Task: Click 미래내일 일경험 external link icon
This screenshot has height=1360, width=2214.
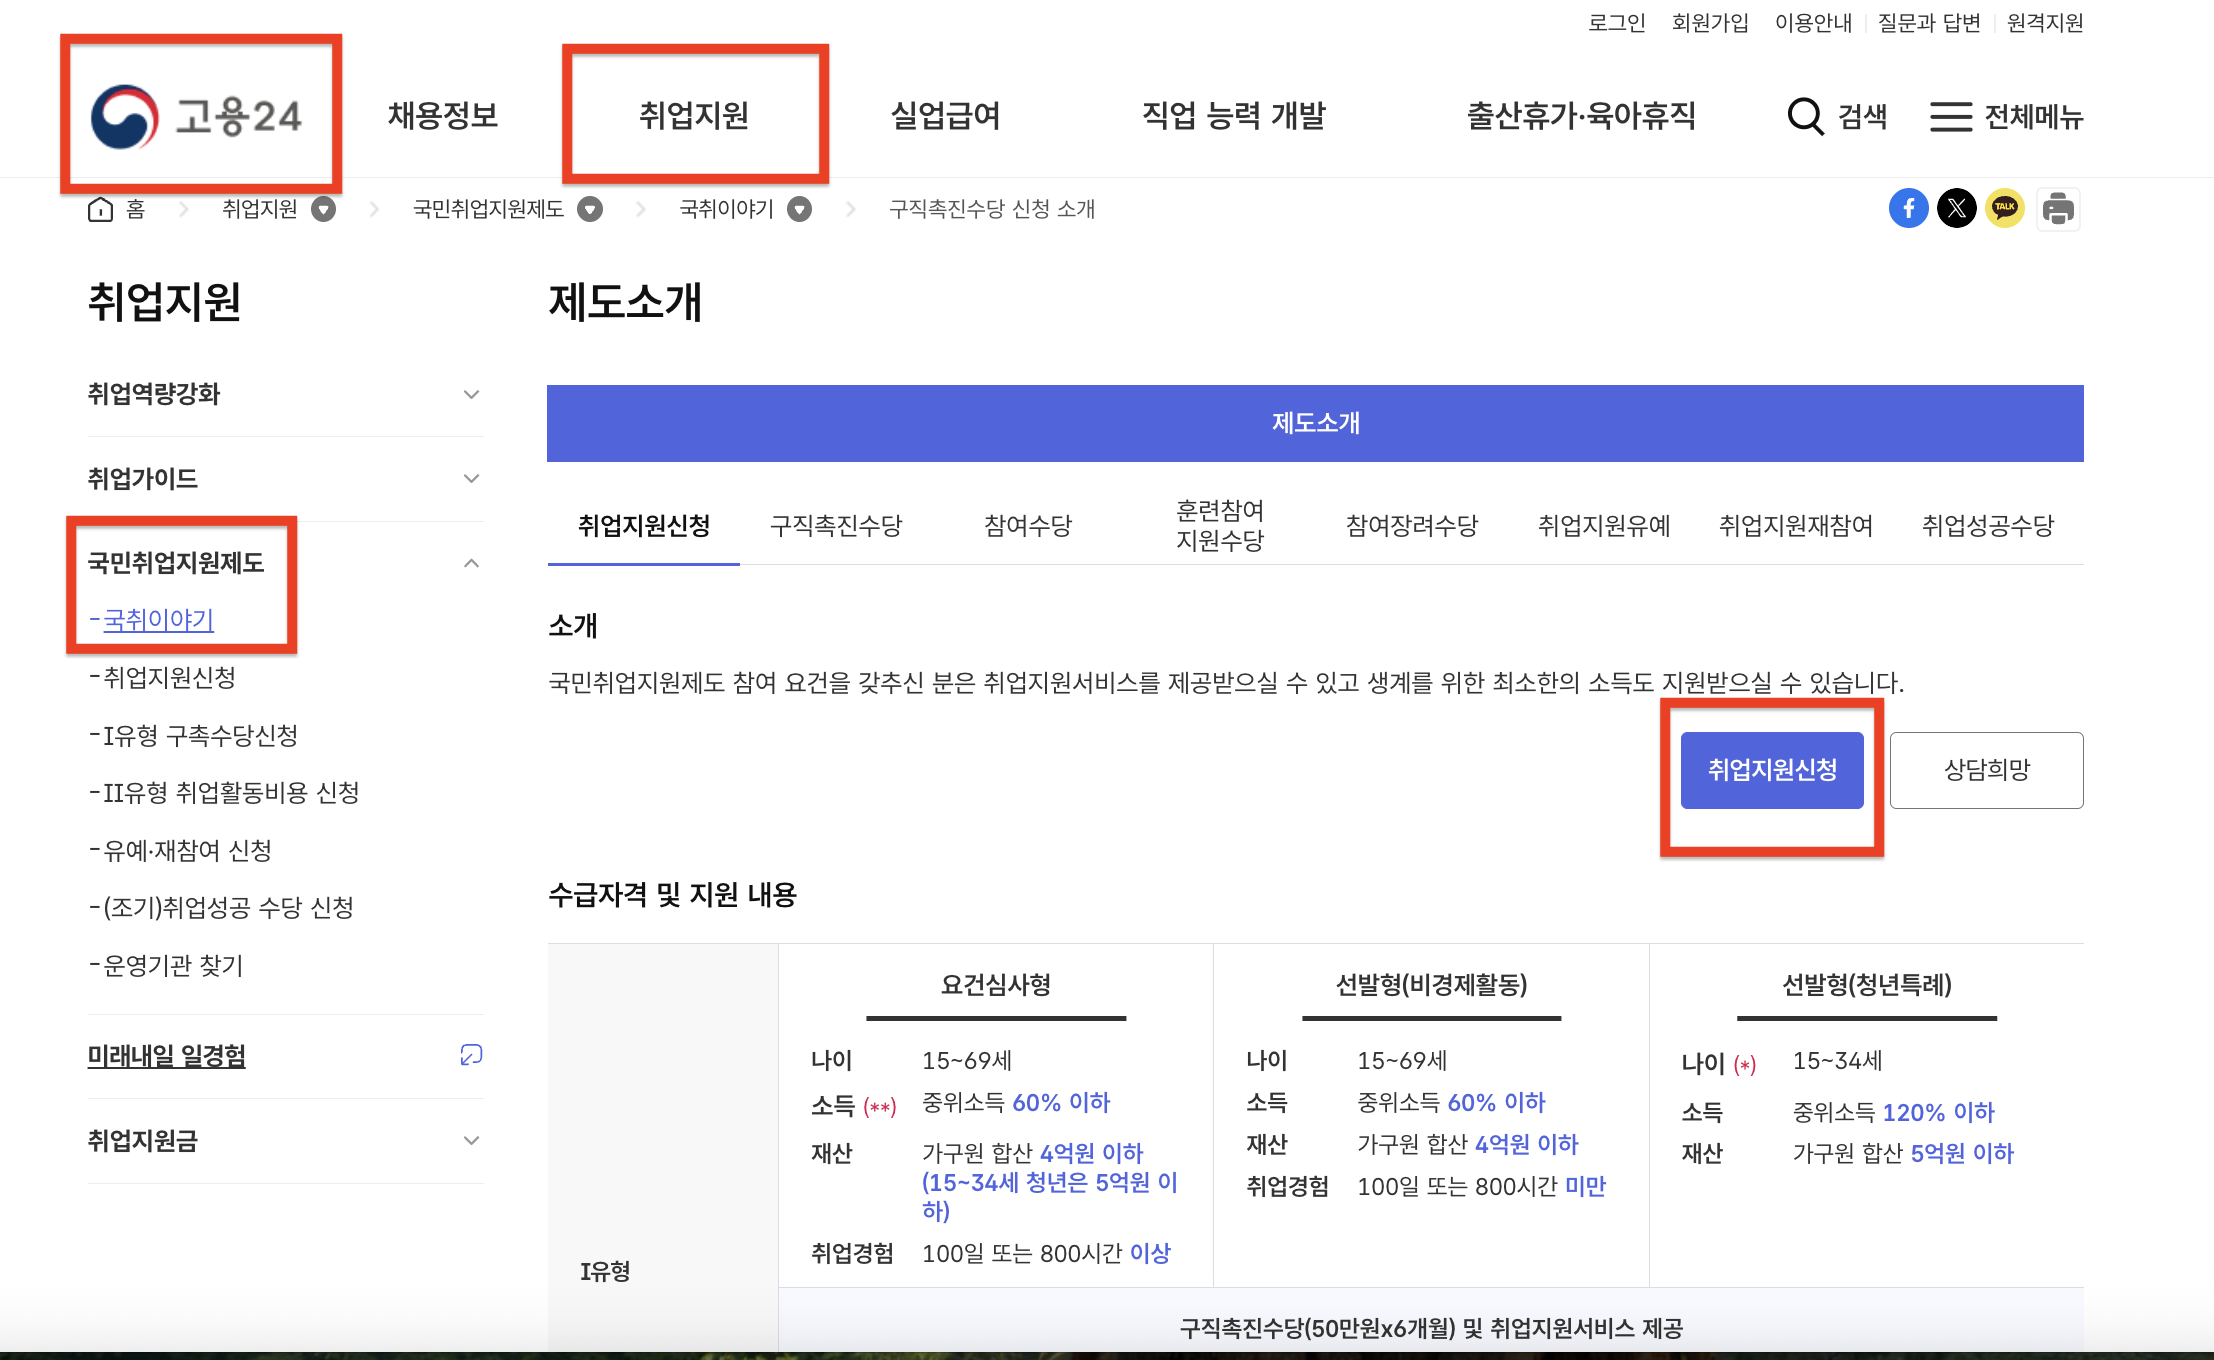Action: pos(471,1055)
